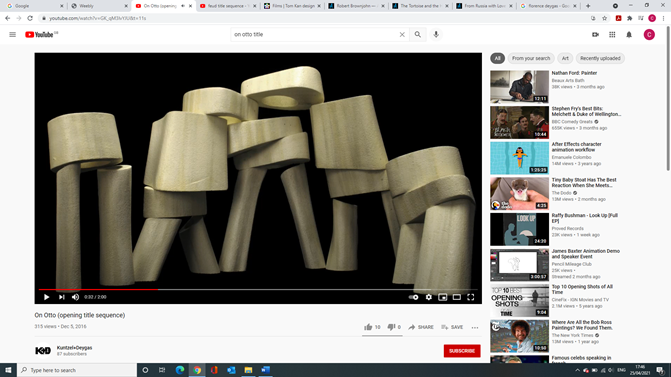Search with voice microphone icon
Image resolution: width=671 pixels, height=377 pixels.
point(436,35)
